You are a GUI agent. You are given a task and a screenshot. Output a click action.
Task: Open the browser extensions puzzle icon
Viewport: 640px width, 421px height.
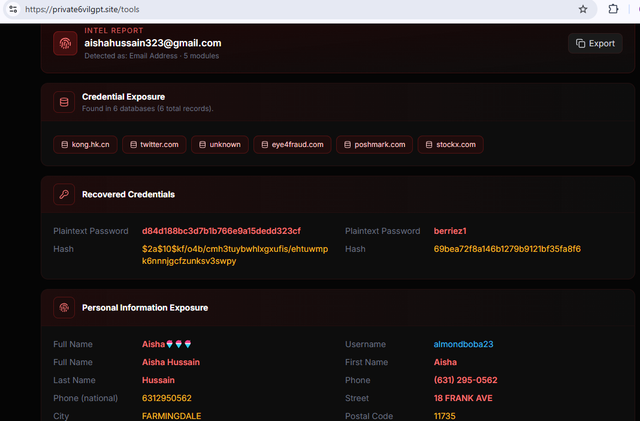(x=613, y=9)
